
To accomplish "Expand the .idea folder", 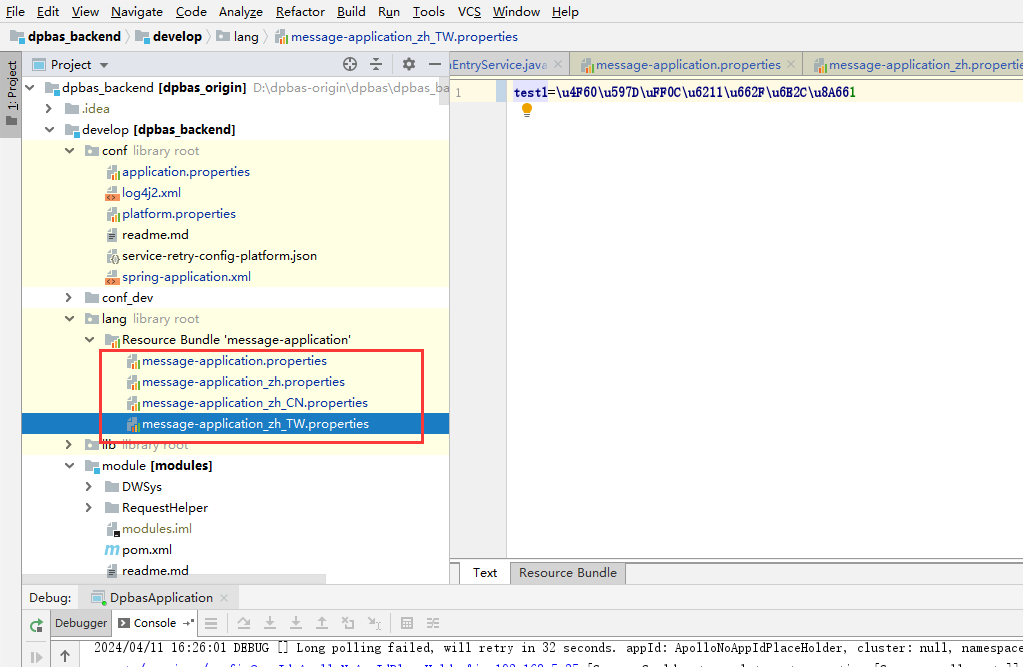I will click(49, 108).
